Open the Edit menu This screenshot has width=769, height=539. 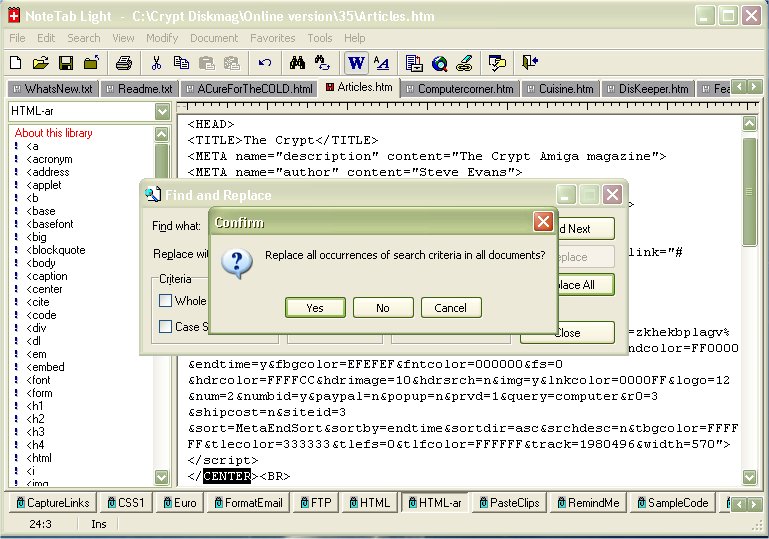click(46, 38)
